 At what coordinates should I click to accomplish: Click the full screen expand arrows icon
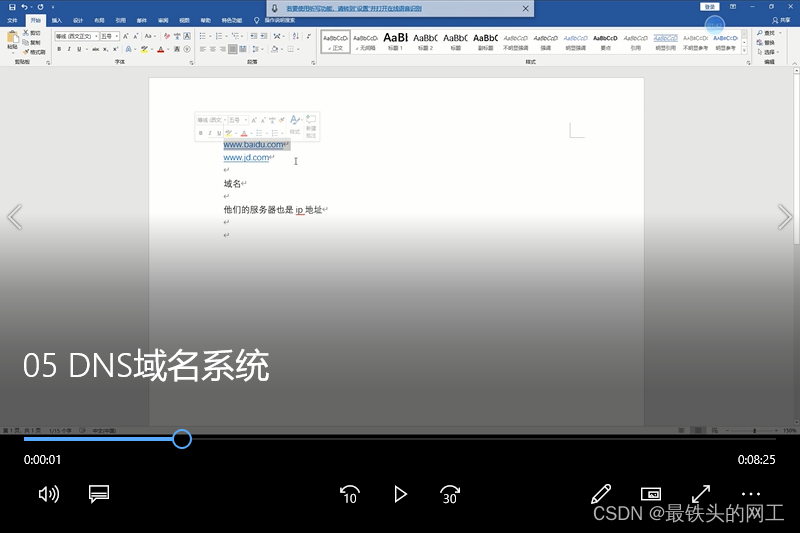click(x=701, y=494)
